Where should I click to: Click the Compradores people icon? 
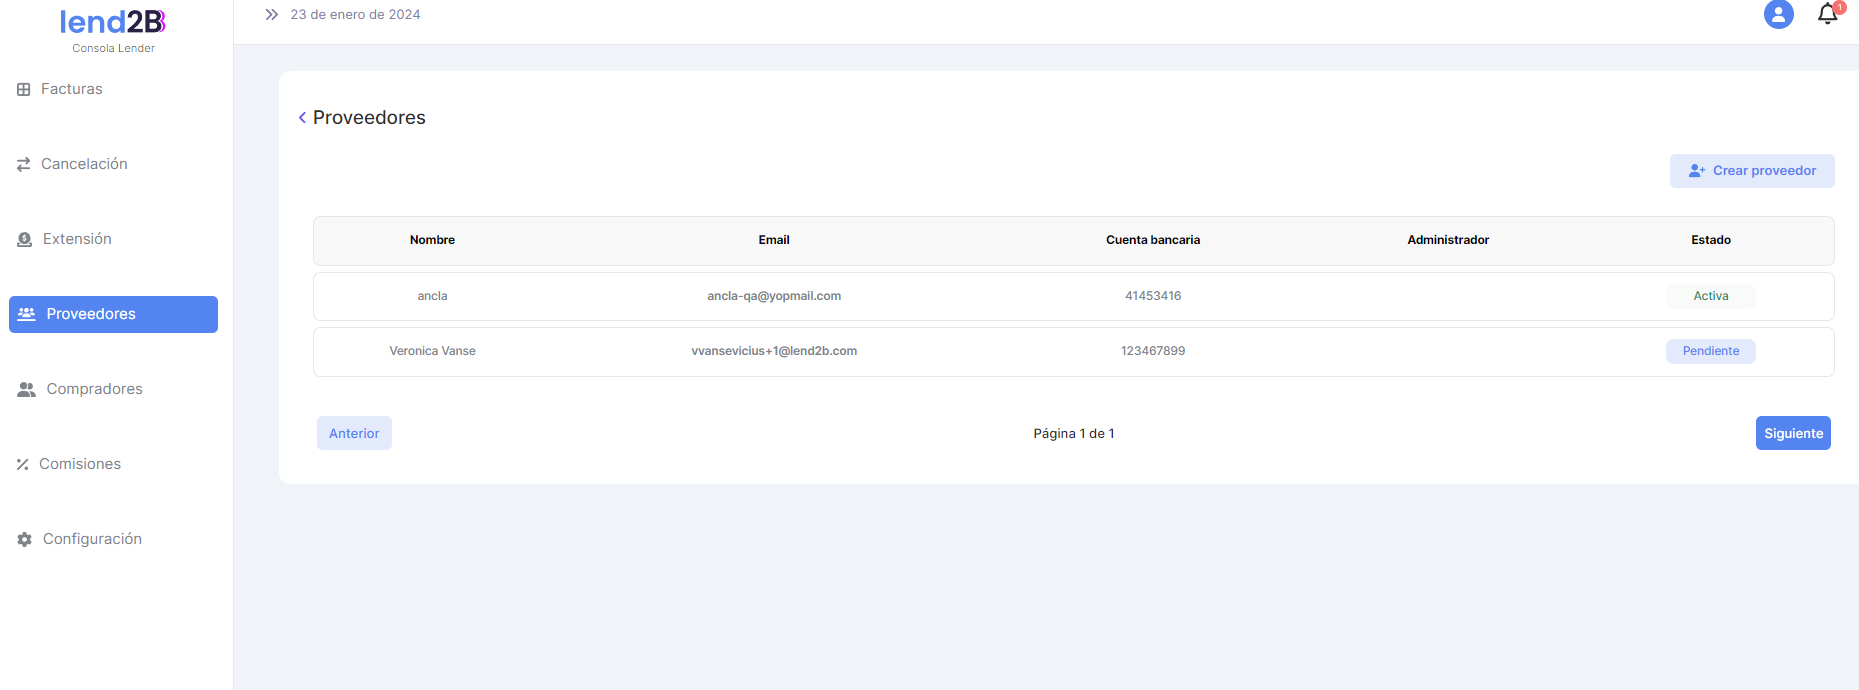[x=27, y=390]
